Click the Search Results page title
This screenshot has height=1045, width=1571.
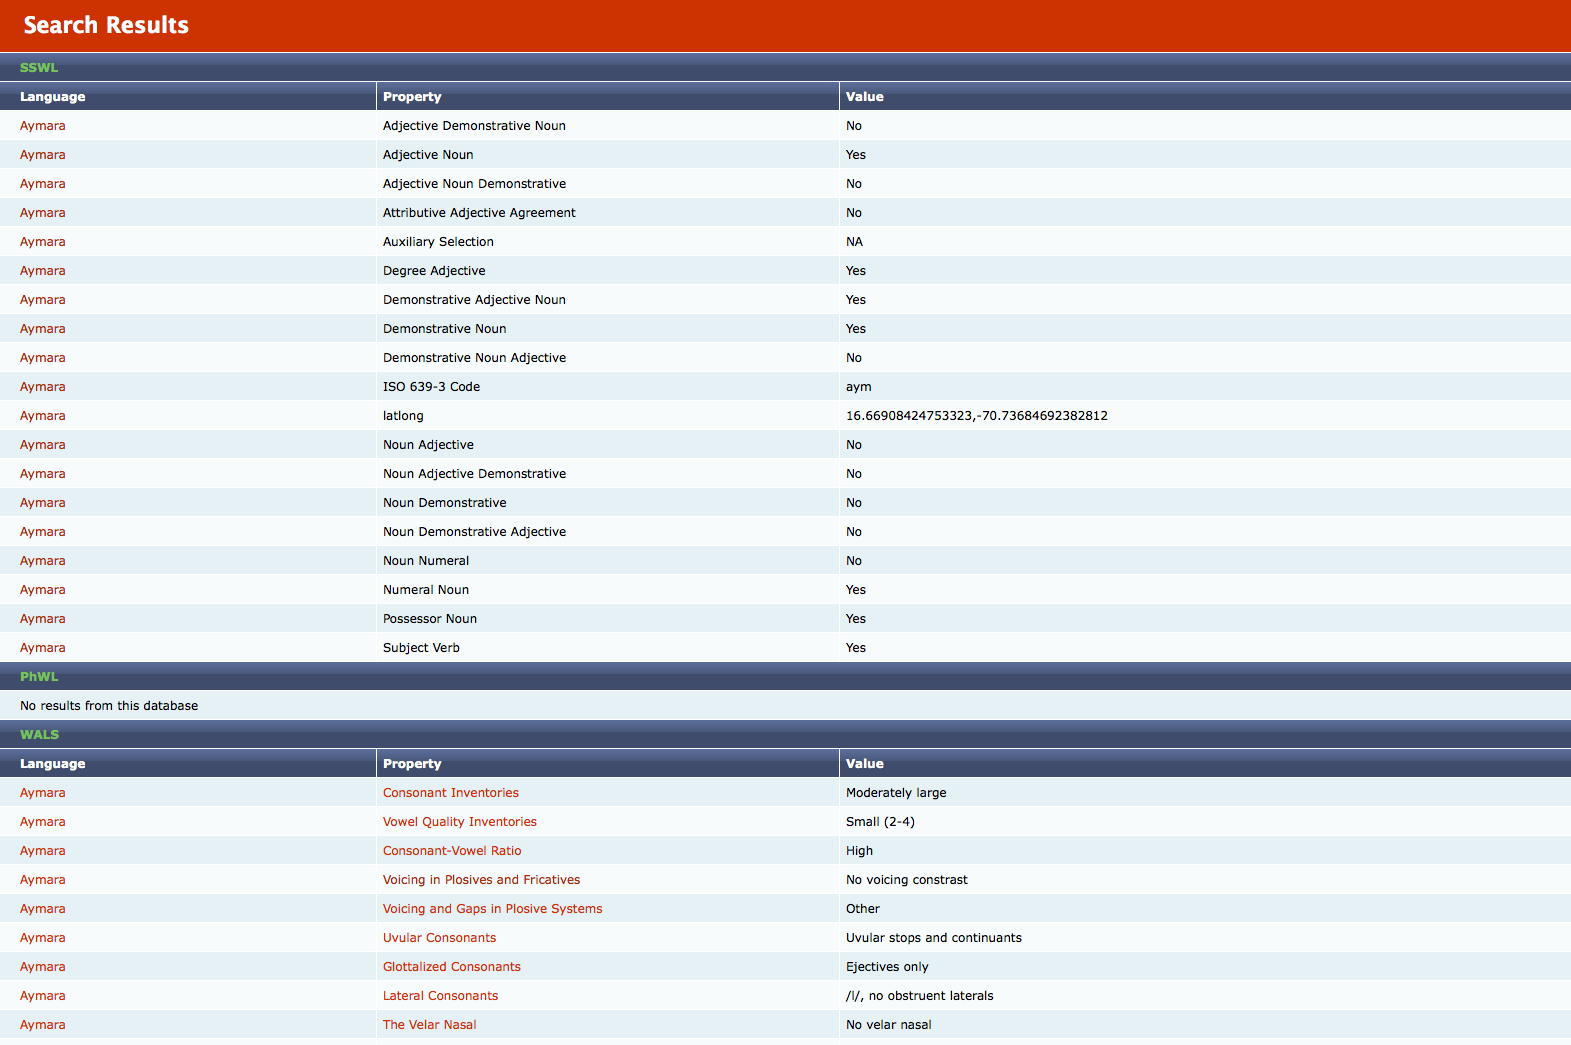106,25
